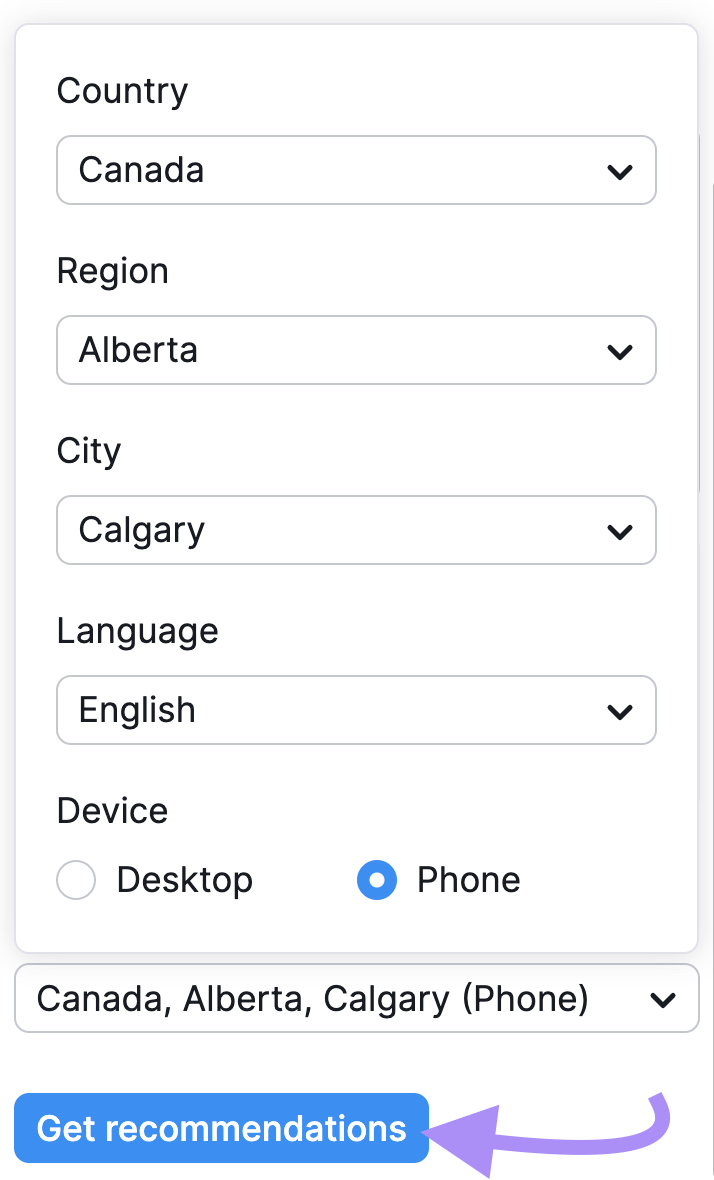Click the vertical scrollbar on the right edge
The width and height of the screenshot is (714, 1180).
point(700,310)
